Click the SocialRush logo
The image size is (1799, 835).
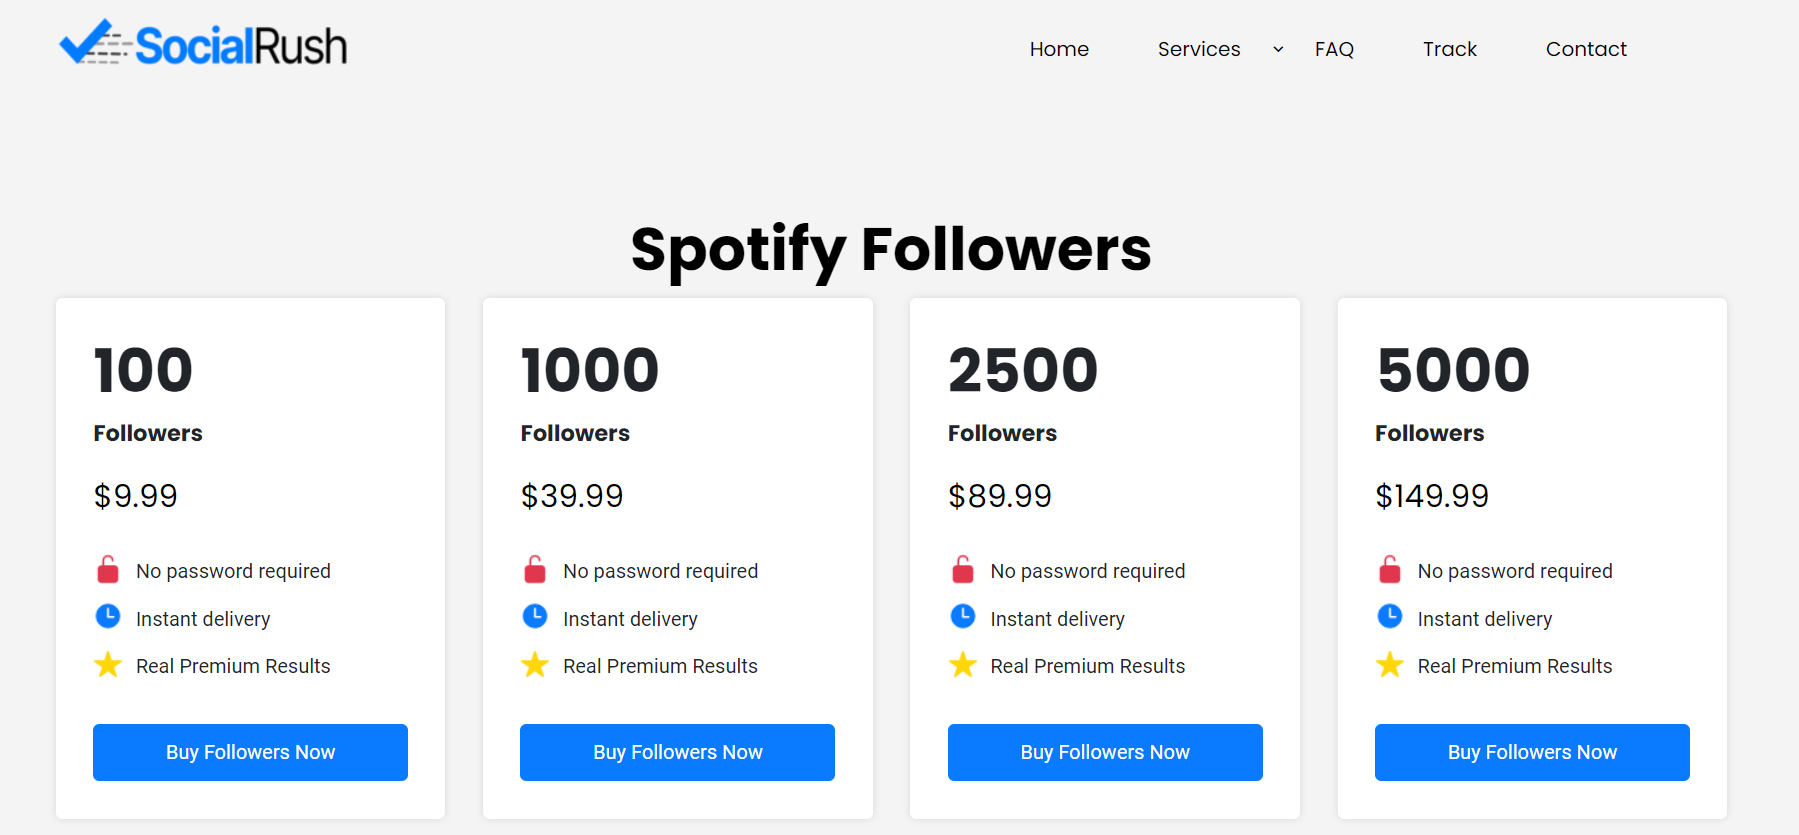pyautogui.click(x=202, y=43)
